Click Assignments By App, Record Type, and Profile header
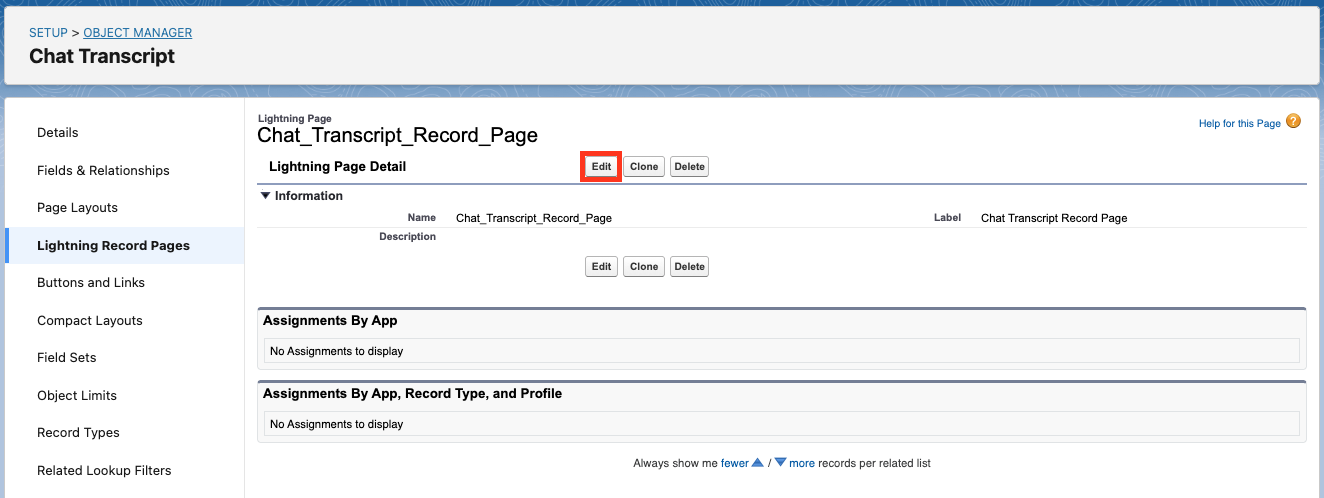The image size is (1324, 498). coord(412,393)
